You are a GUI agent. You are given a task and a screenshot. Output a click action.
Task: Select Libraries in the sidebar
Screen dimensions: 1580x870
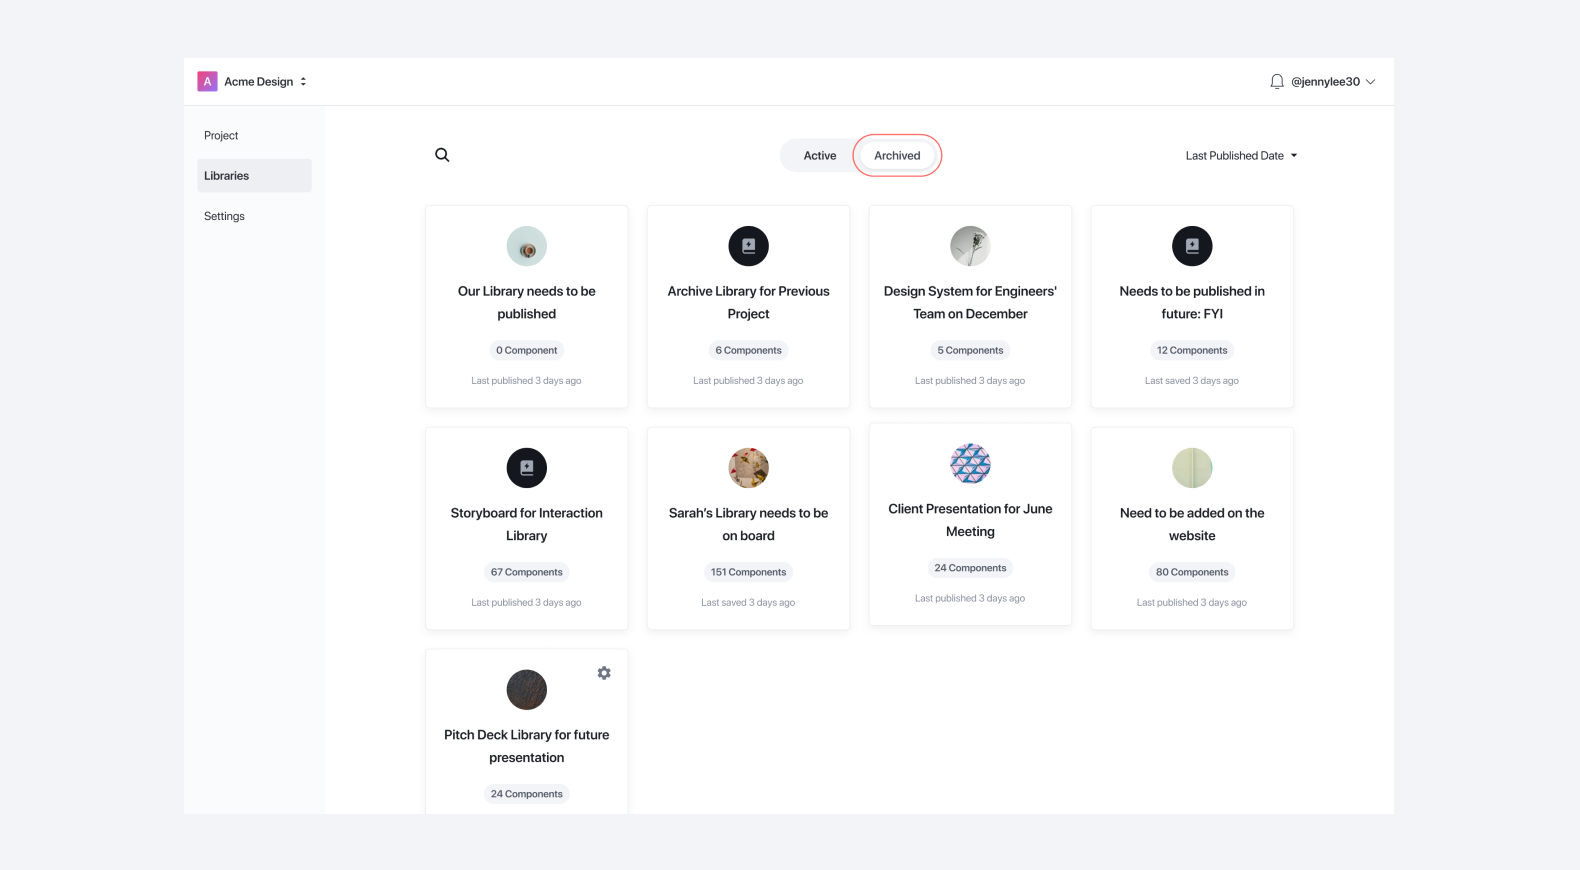click(254, 176)
